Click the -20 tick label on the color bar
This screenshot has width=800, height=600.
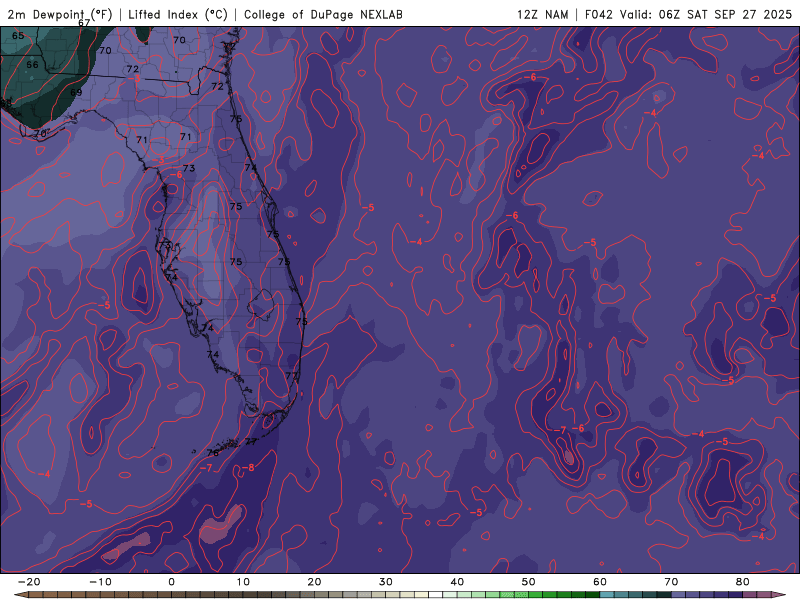coord(29,582)
